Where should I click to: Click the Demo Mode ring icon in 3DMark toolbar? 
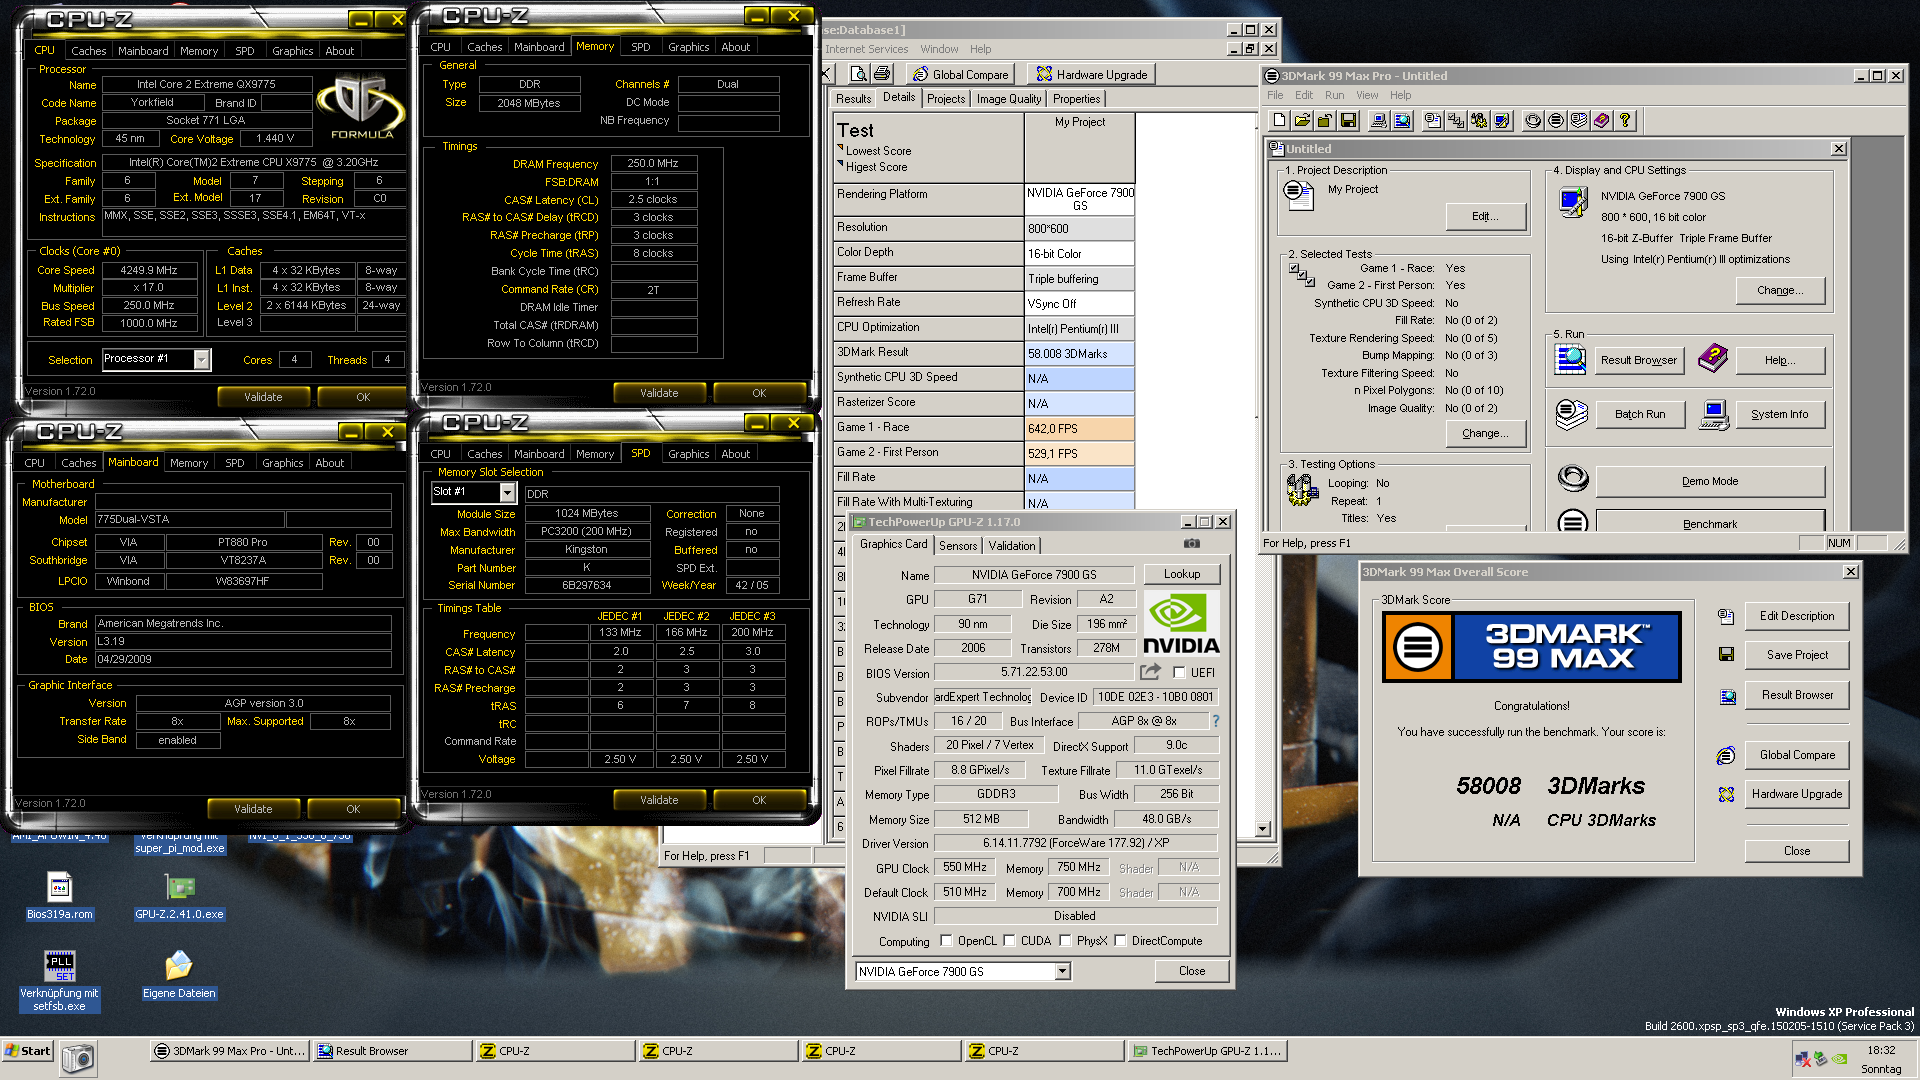[x=1533, y=121]
